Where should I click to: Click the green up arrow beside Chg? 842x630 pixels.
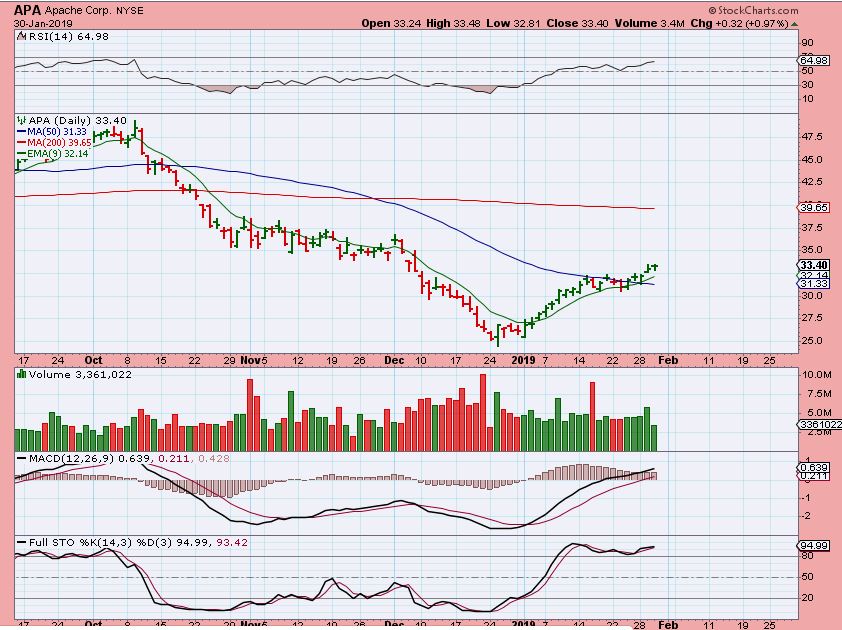[x=795, y=24]
